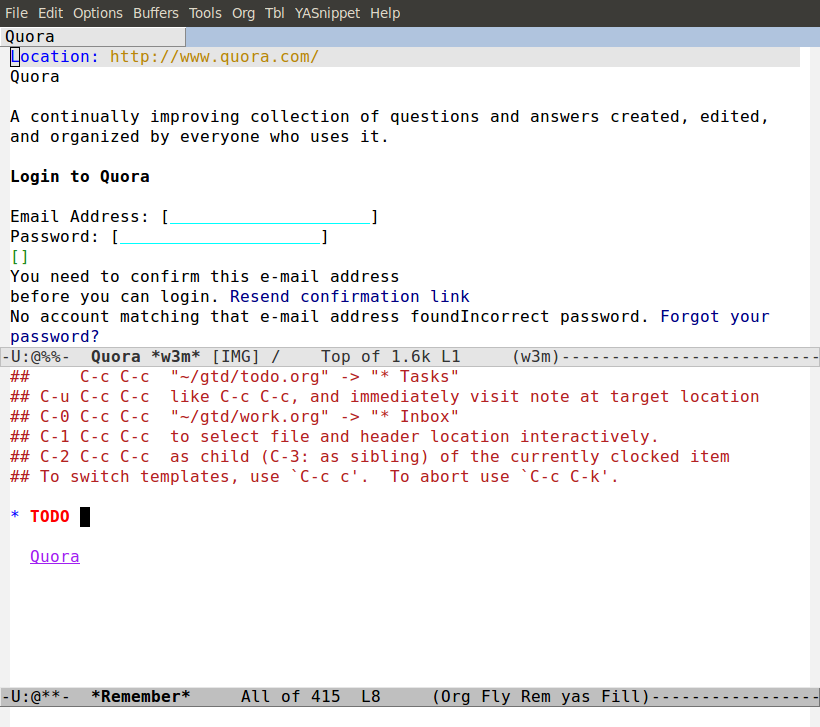
Task: Click the 'Login to Quora' heading
Action: pyautogui.click(x=80, y=177)
